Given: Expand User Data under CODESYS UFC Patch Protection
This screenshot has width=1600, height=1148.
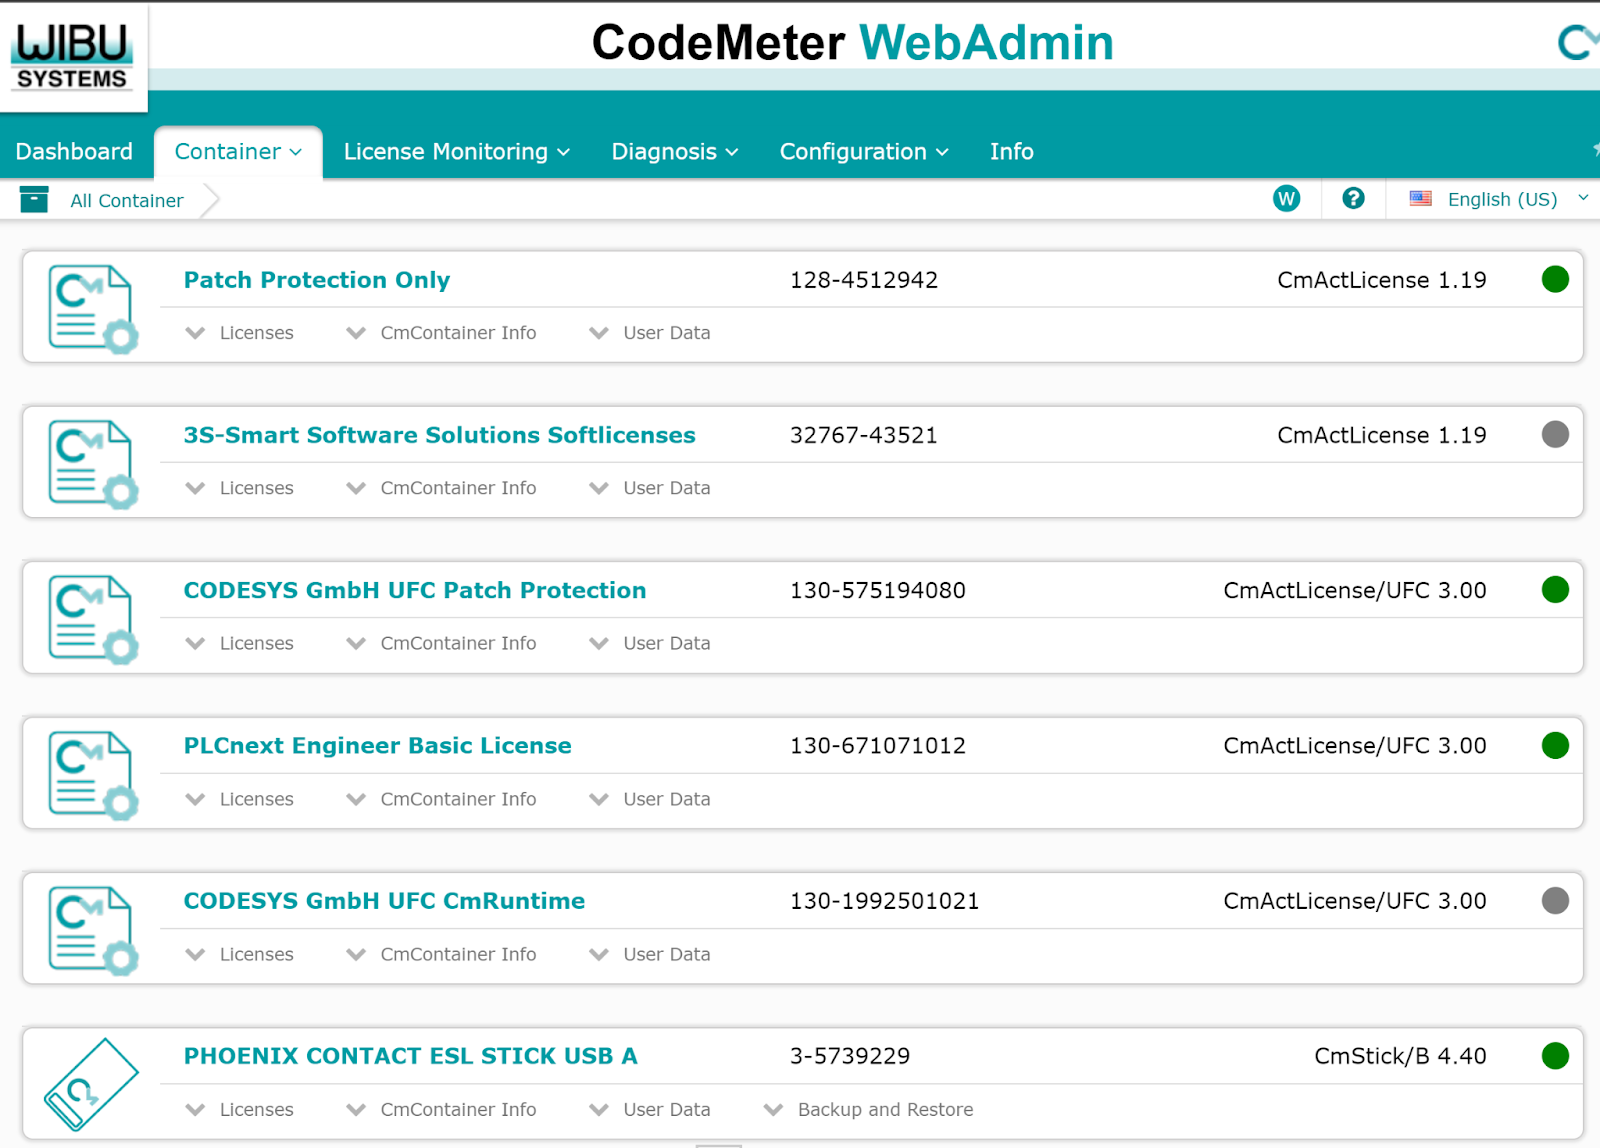Looking at the screenshot, I should coord(650,643).
